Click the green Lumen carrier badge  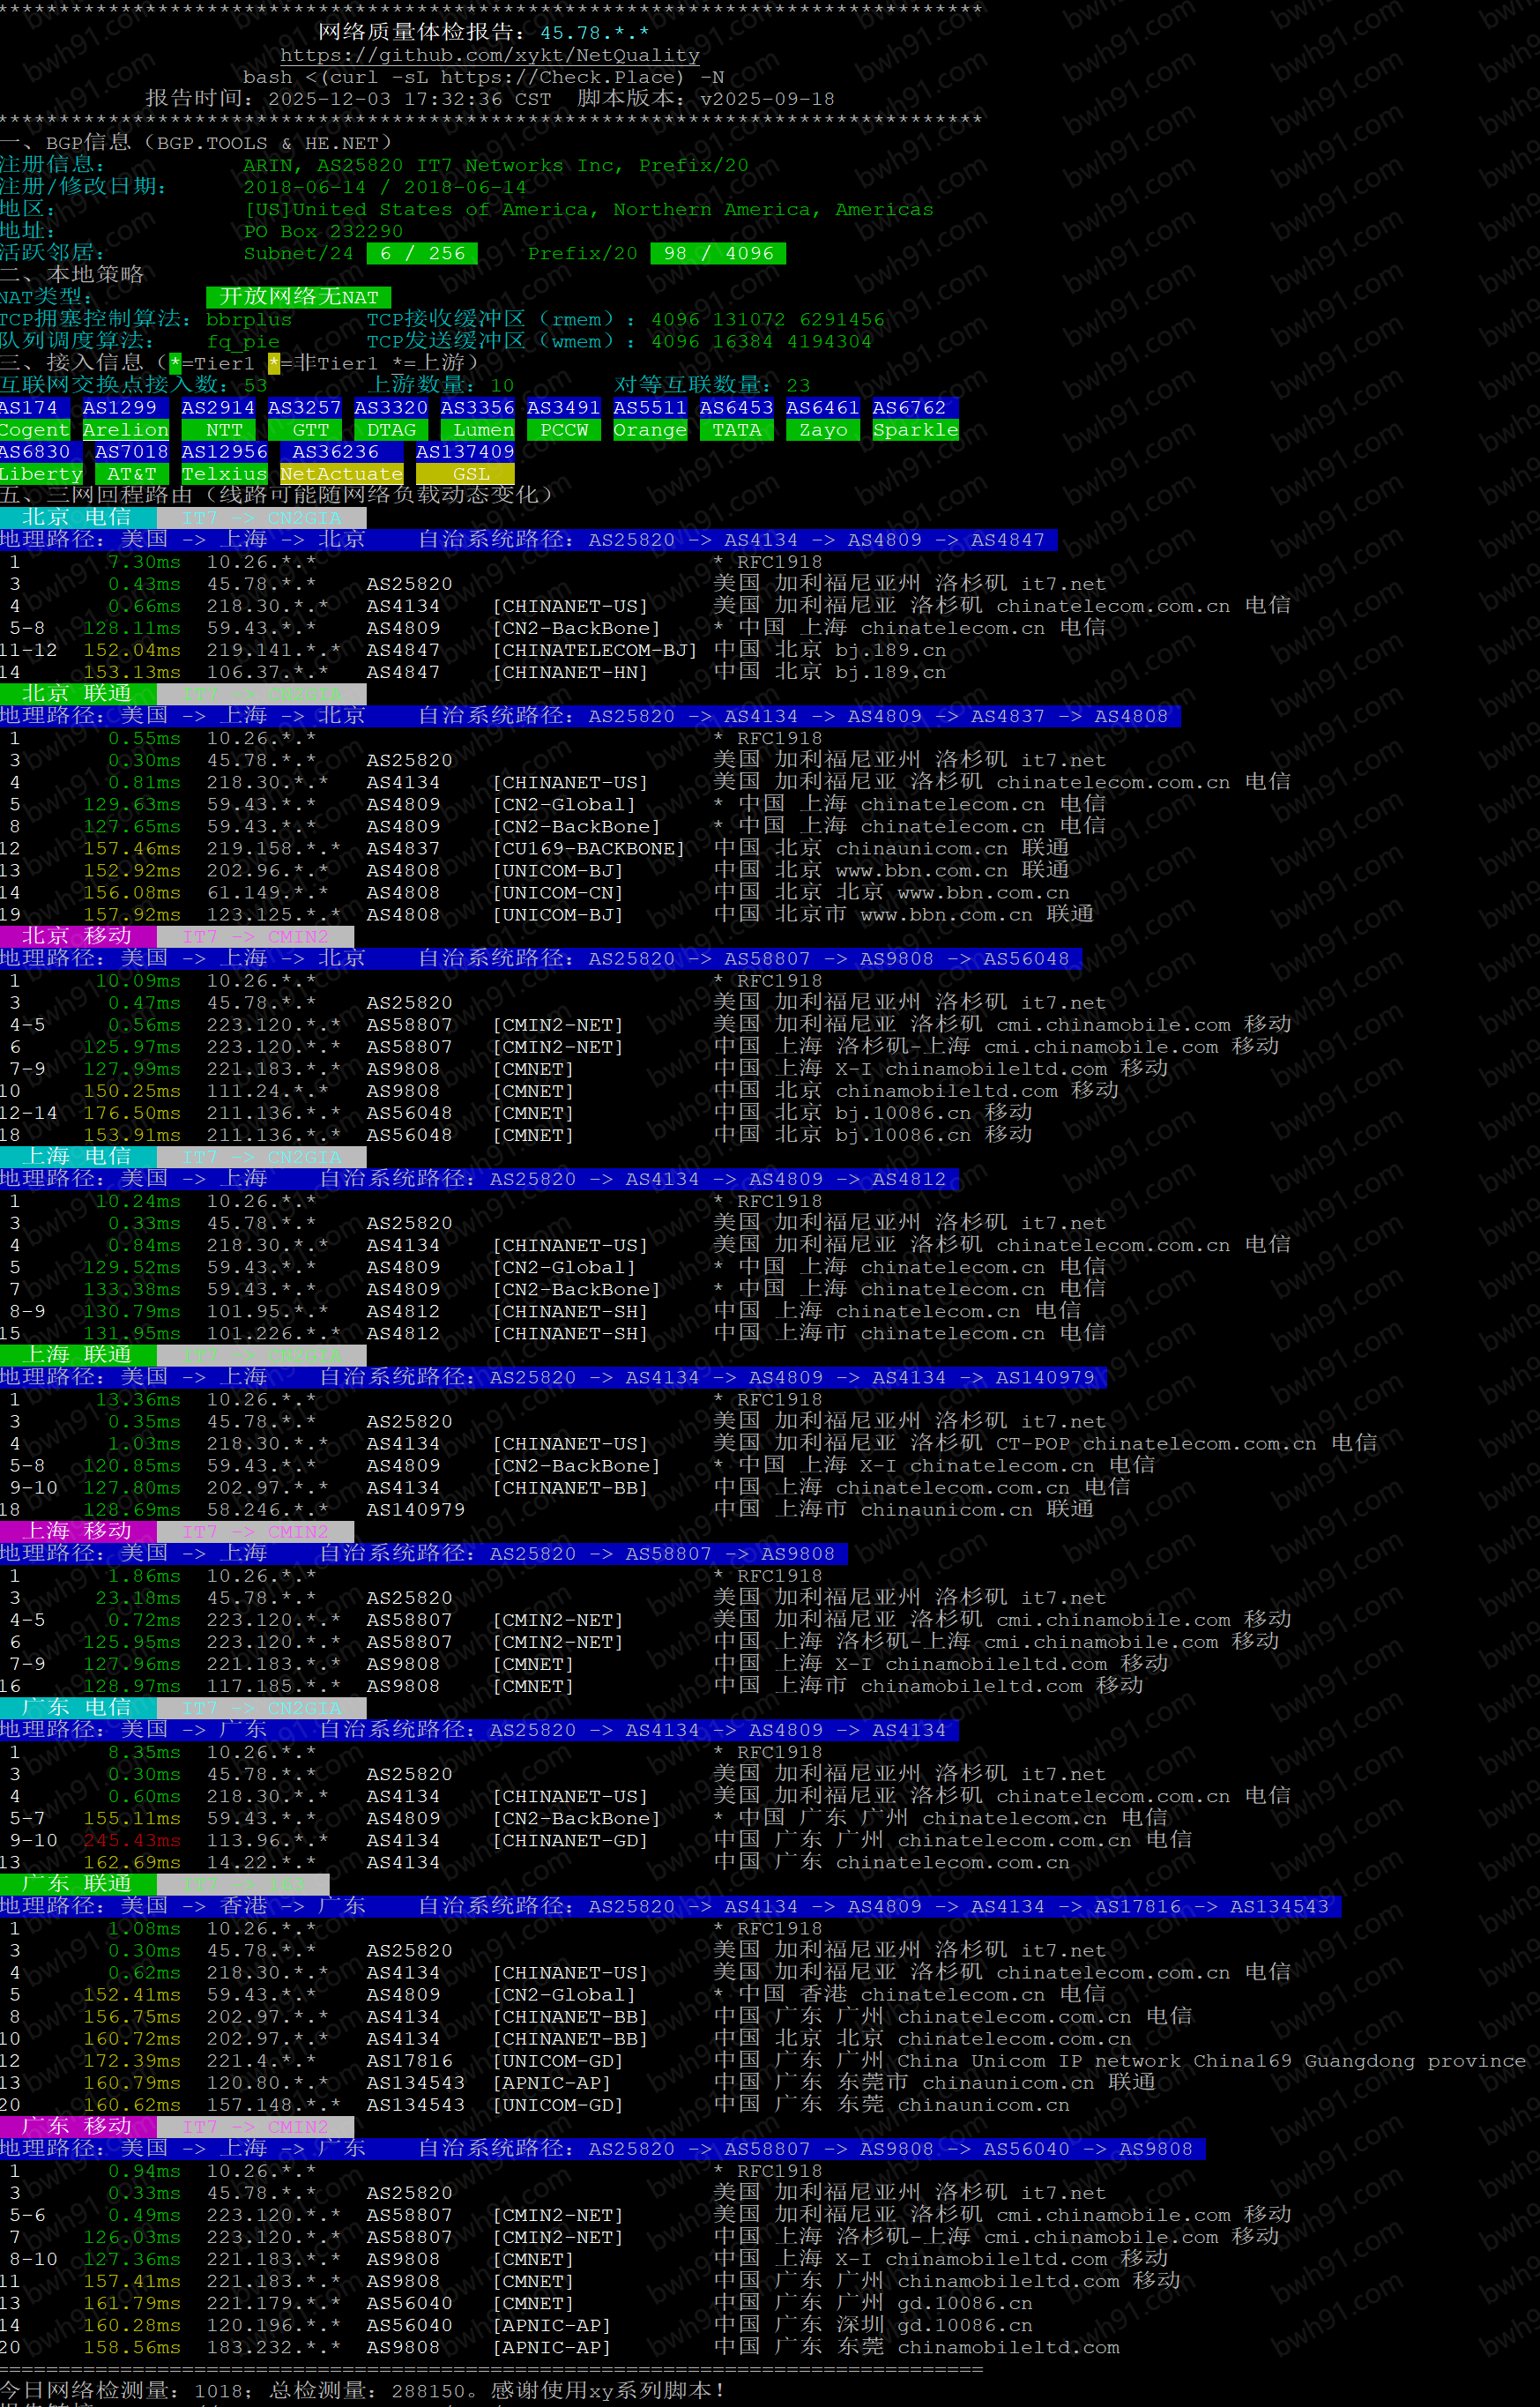[x=483, y=430]
